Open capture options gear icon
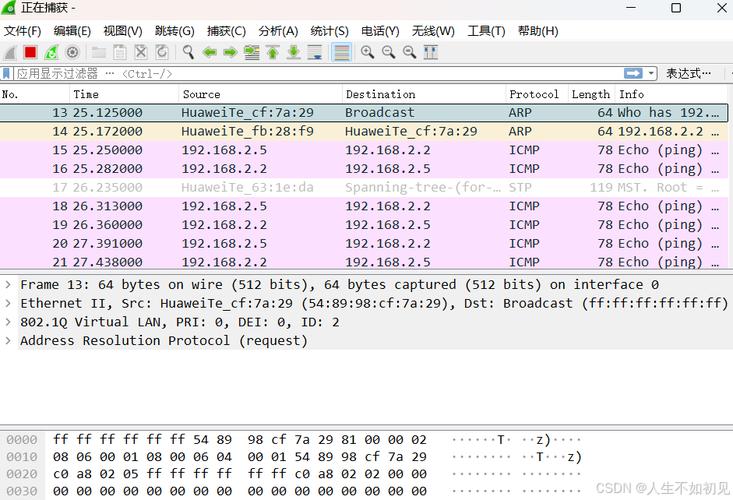This screenshot has height=500, width=733. click(72, 52)
